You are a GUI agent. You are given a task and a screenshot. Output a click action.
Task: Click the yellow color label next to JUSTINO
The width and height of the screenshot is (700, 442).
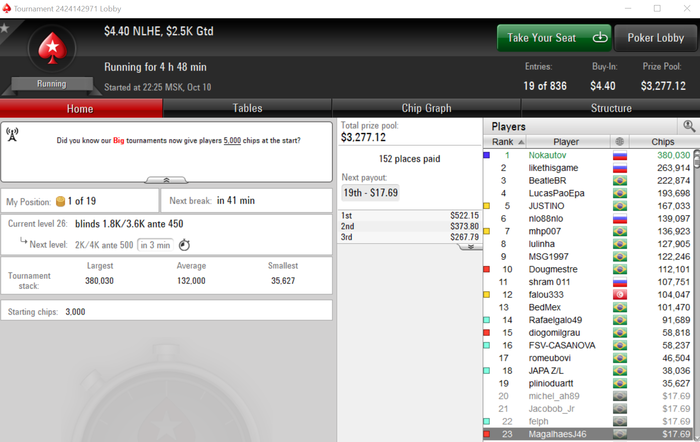click(487, 206)
